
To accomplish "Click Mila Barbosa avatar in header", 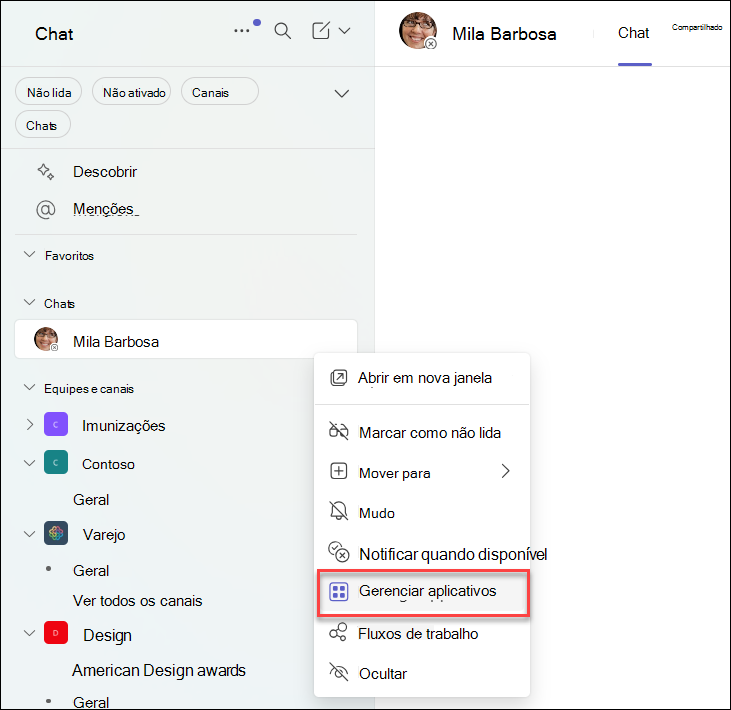I will [418, 31].
